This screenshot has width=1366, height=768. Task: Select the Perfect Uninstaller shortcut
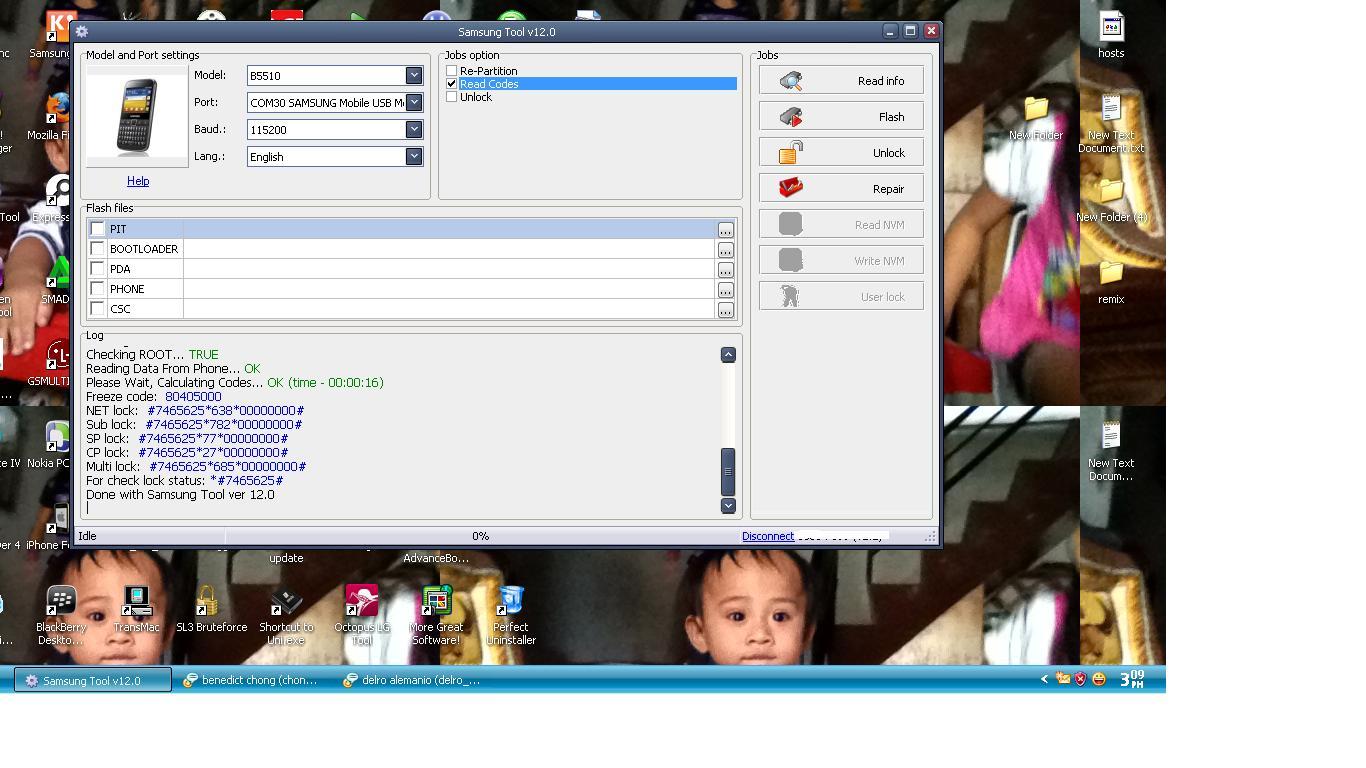(x=510, y=616)
